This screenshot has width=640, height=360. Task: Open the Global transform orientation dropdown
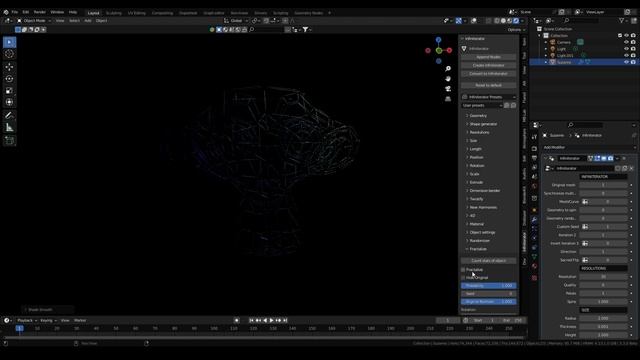[x=236, y=20]
